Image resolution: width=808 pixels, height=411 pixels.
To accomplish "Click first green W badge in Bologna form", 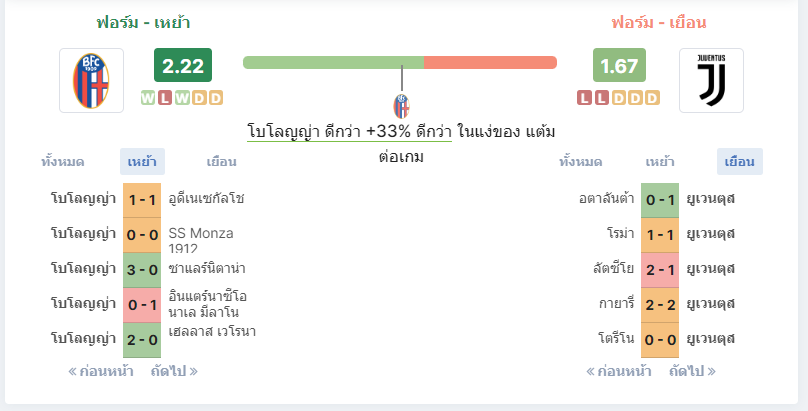I will pos(148,98).
